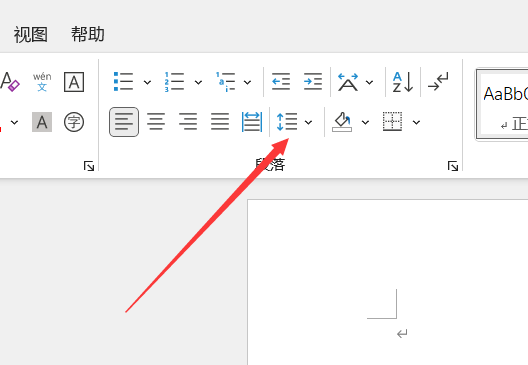Expand the numbering list style dropdown
The image size is (528, 365).
point(198,82)
